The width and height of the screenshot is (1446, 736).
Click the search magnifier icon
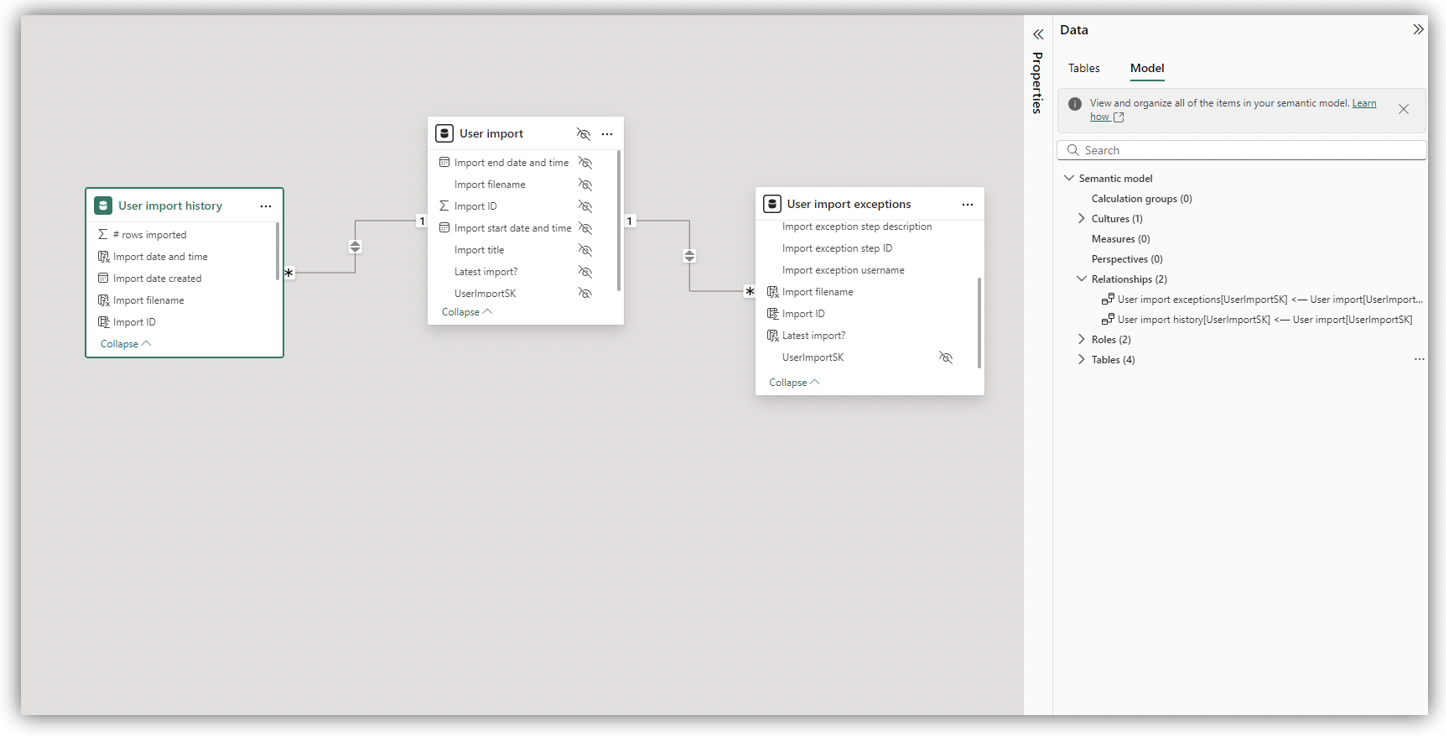pyautogui.click(x=1073, y=150)
